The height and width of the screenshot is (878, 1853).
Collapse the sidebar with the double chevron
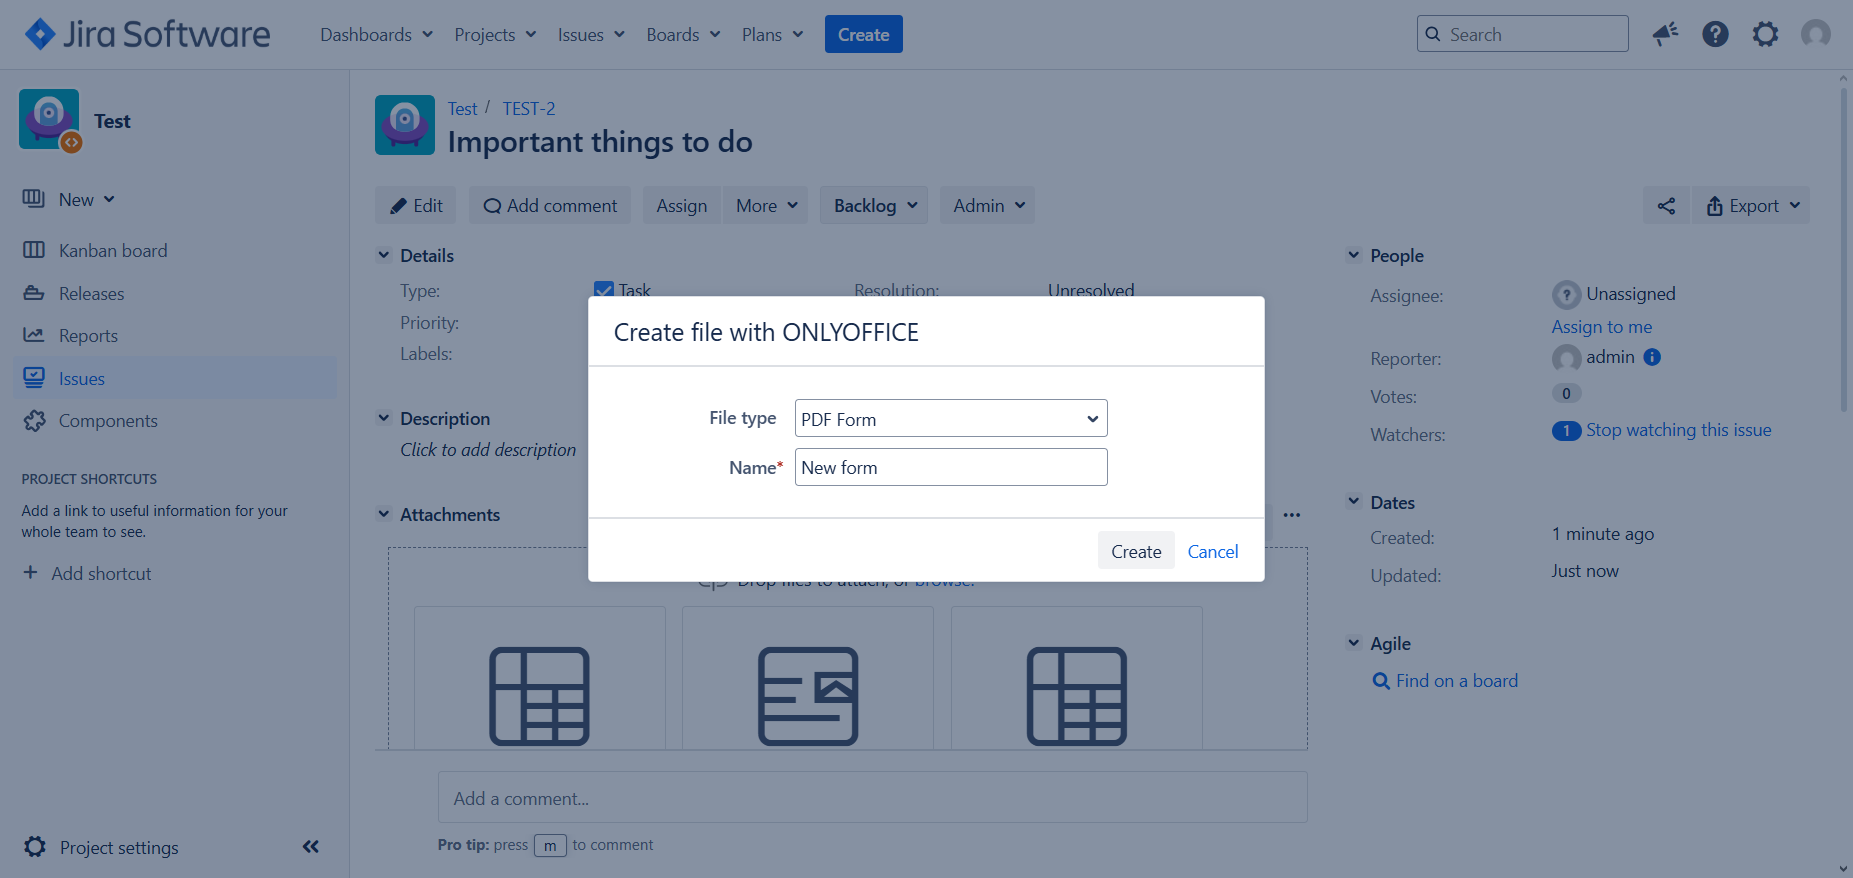311,847
